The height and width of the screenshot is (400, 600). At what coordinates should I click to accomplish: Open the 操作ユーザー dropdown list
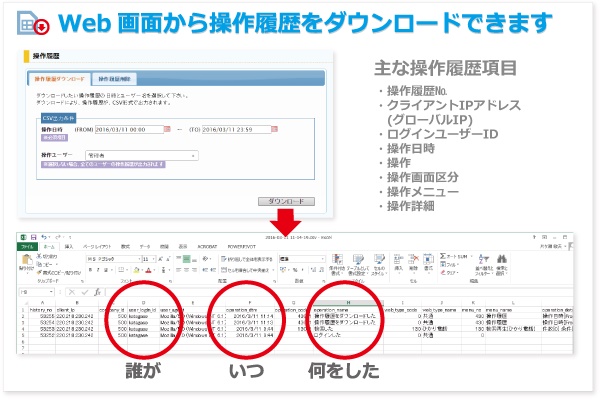pos(193,155)
